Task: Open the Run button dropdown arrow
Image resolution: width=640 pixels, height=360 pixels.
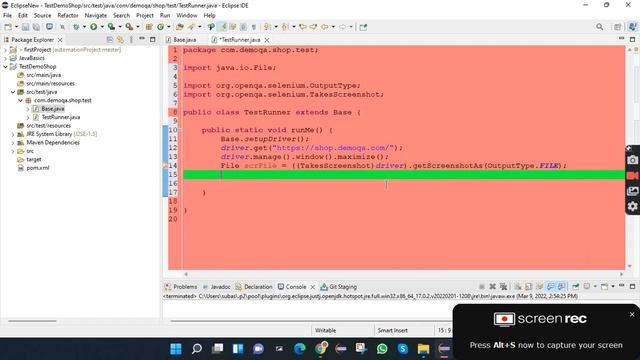Action: point(102,27)
